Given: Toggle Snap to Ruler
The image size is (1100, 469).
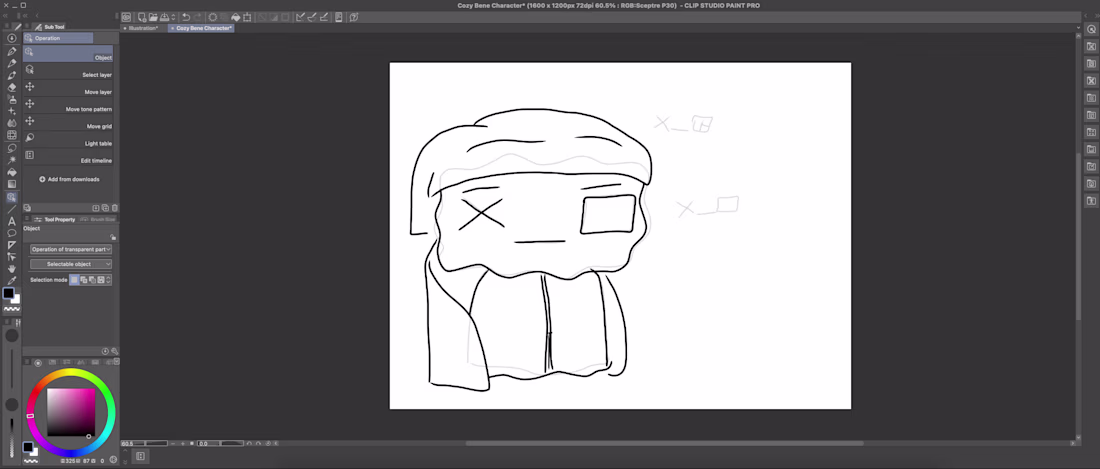Looking at the screenshot, I should (300, 17).
